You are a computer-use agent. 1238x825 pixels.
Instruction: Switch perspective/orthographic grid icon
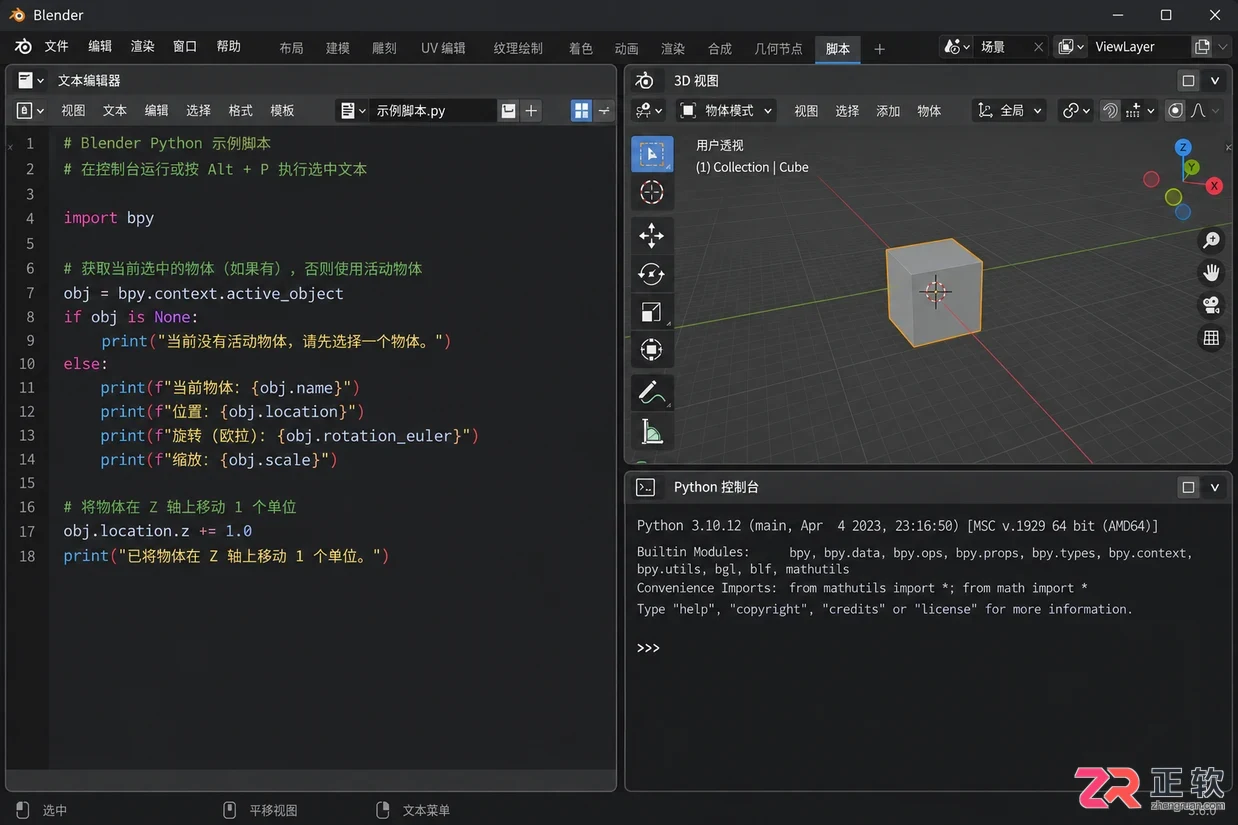1211,338
